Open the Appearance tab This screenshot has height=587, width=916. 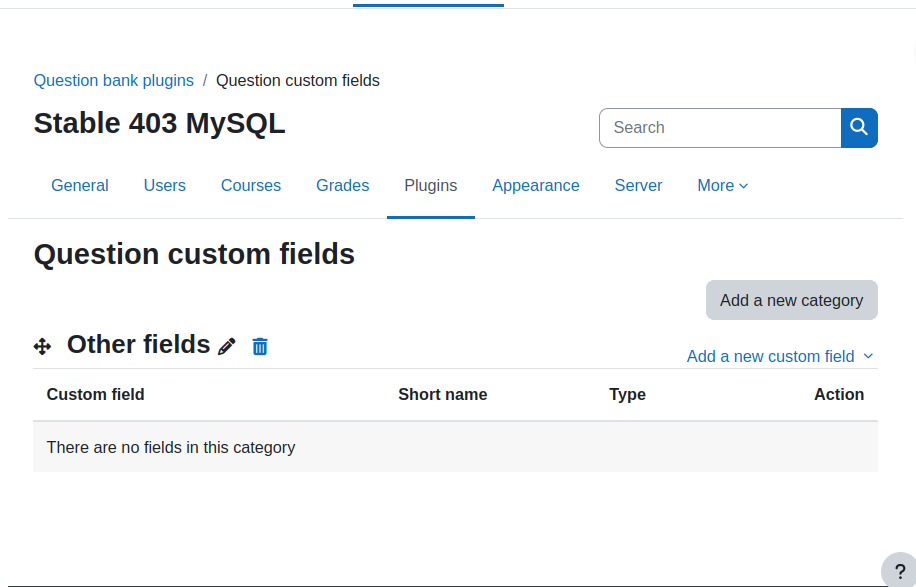[x=536, y=186]
